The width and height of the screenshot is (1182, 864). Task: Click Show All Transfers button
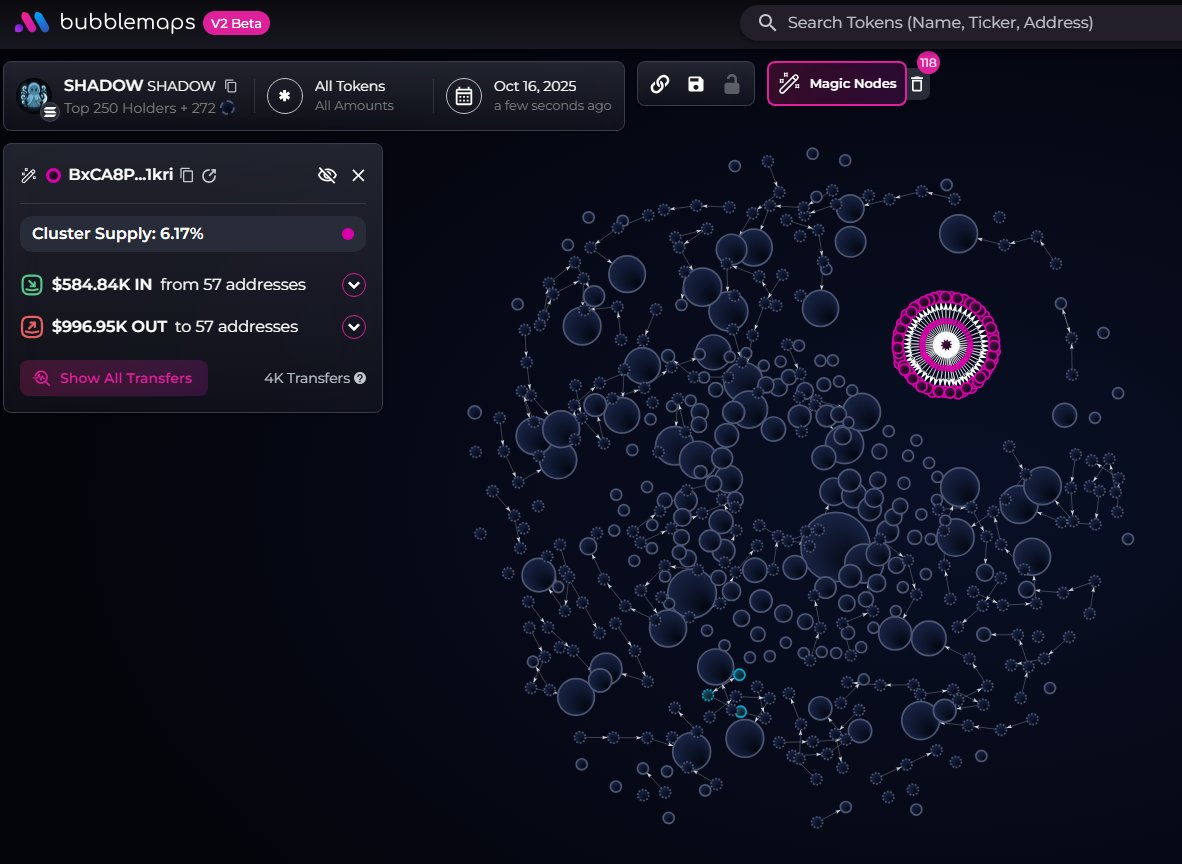point(114,378)
